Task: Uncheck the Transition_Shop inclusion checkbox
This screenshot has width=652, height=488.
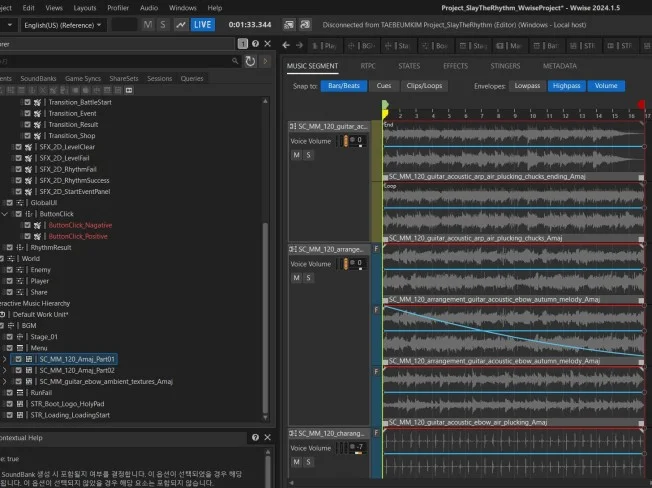Action: pos(26,136)
